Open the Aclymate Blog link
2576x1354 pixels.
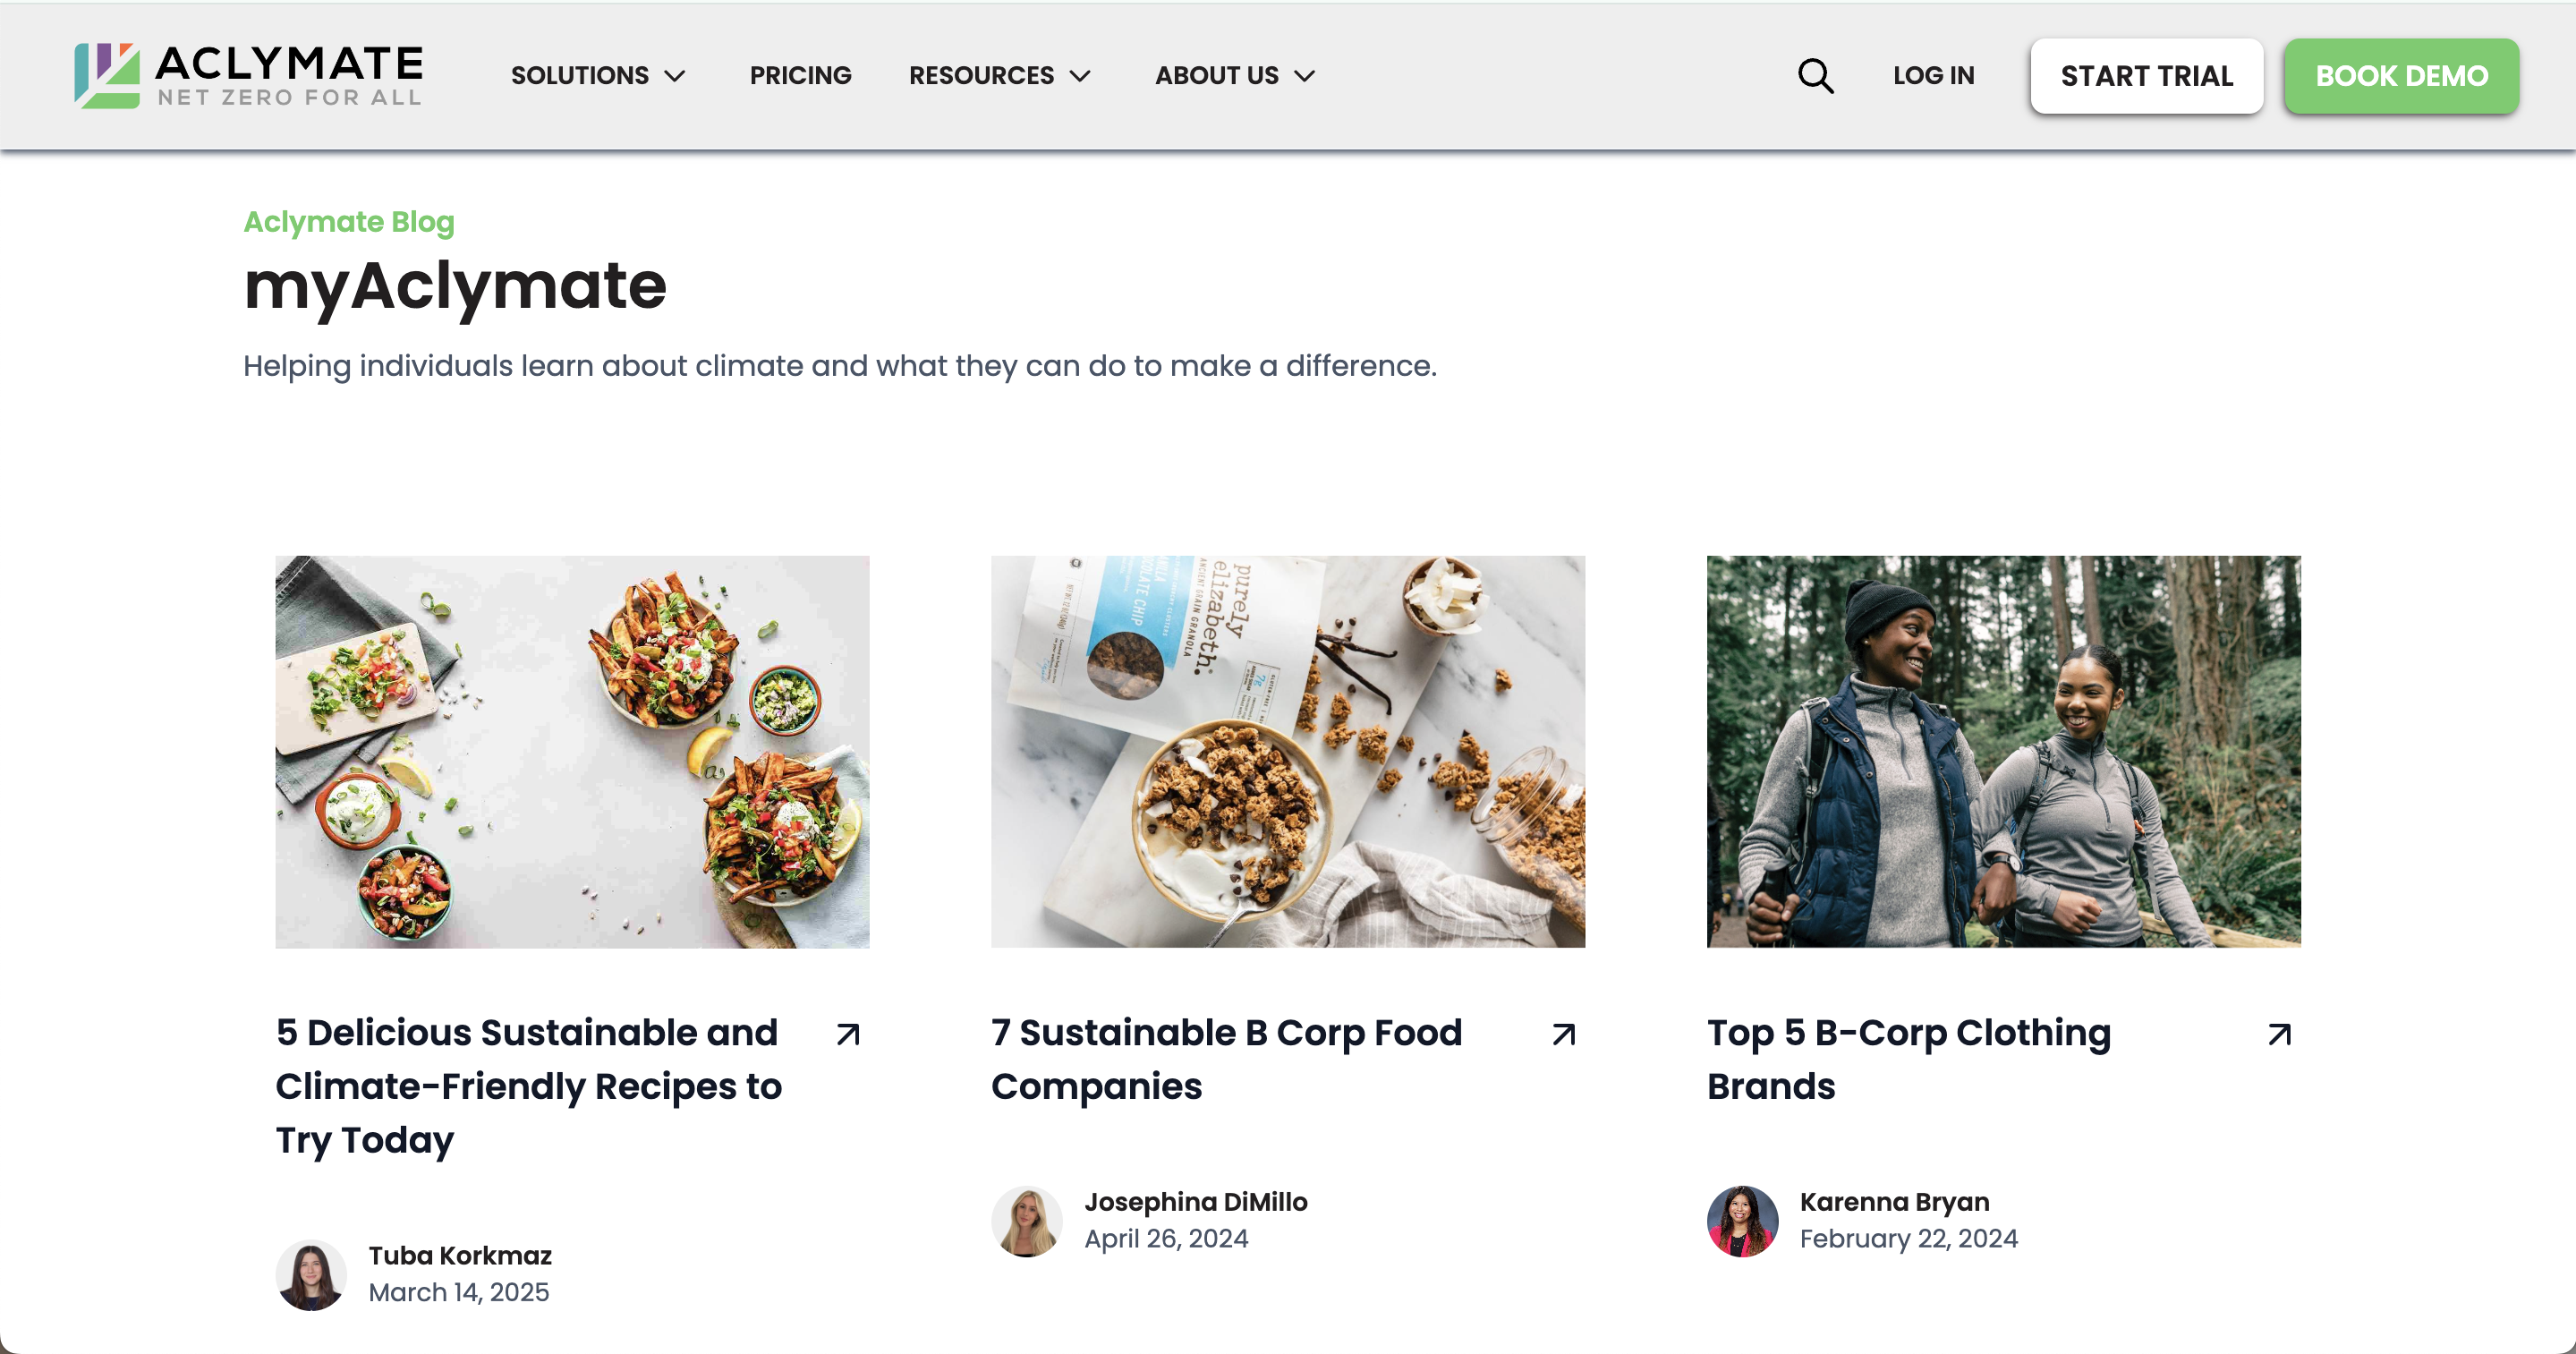click(x=349, y=222)
